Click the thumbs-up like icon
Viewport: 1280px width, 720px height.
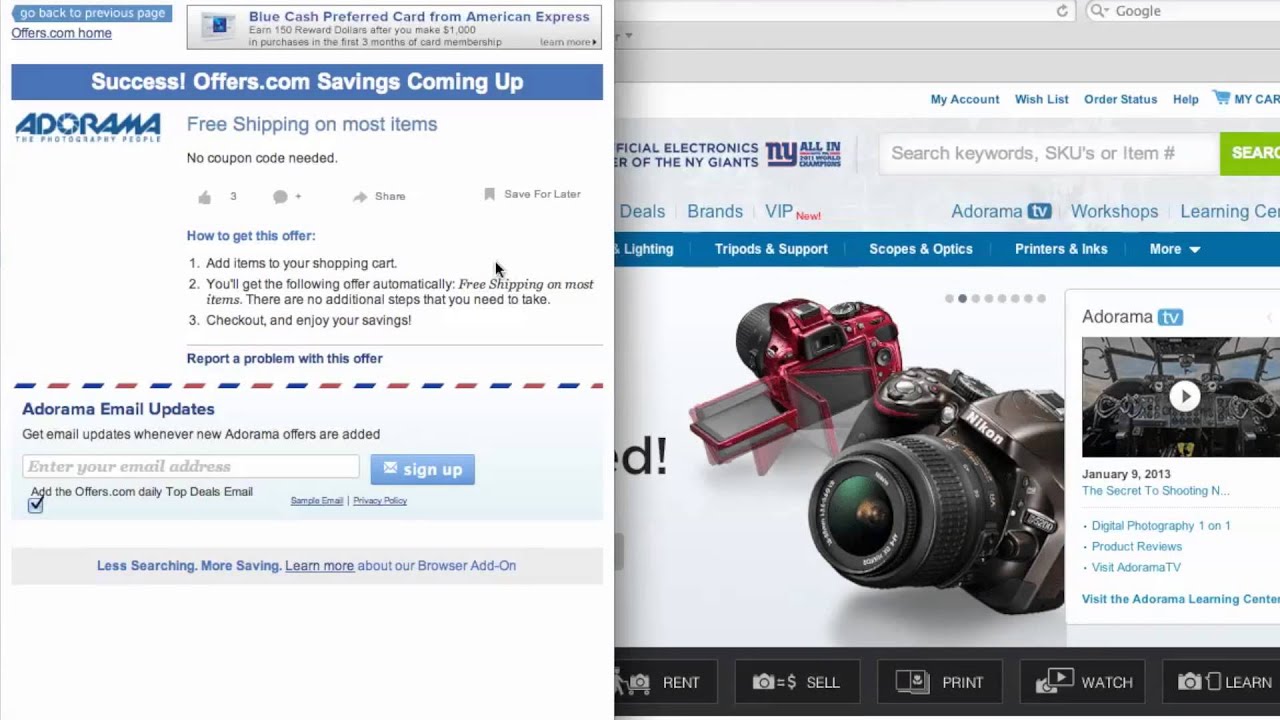tap(204, 197)
